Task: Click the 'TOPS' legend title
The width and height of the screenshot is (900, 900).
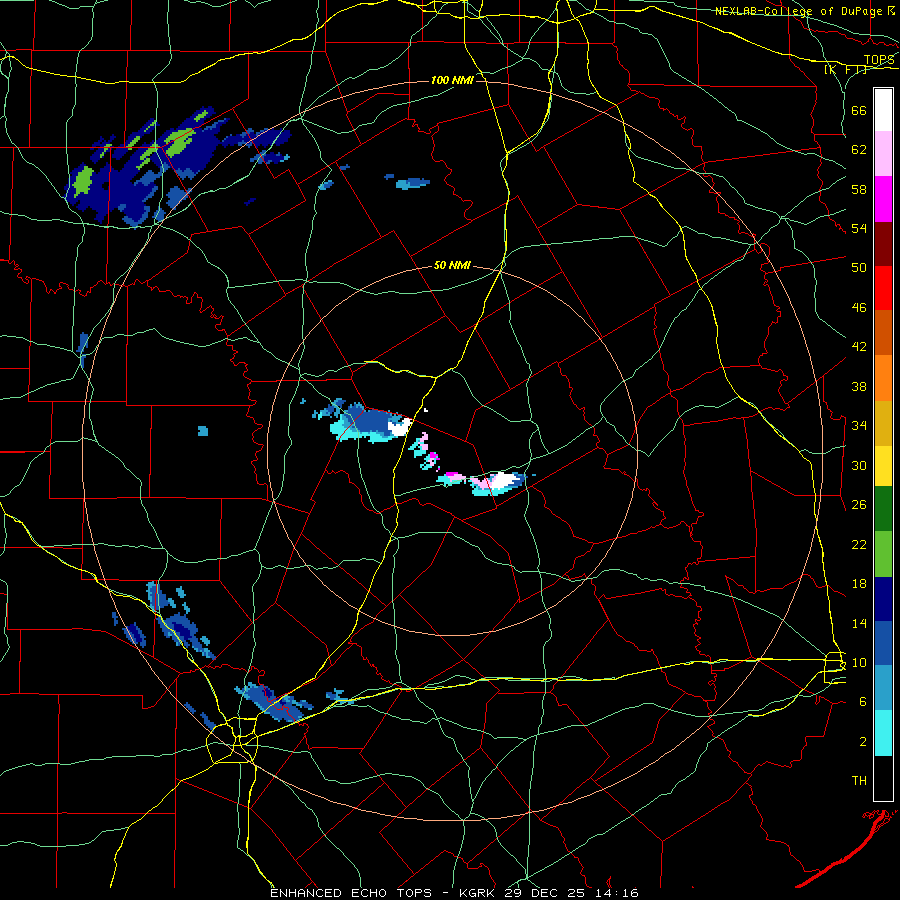Action: tap(879, 60)
